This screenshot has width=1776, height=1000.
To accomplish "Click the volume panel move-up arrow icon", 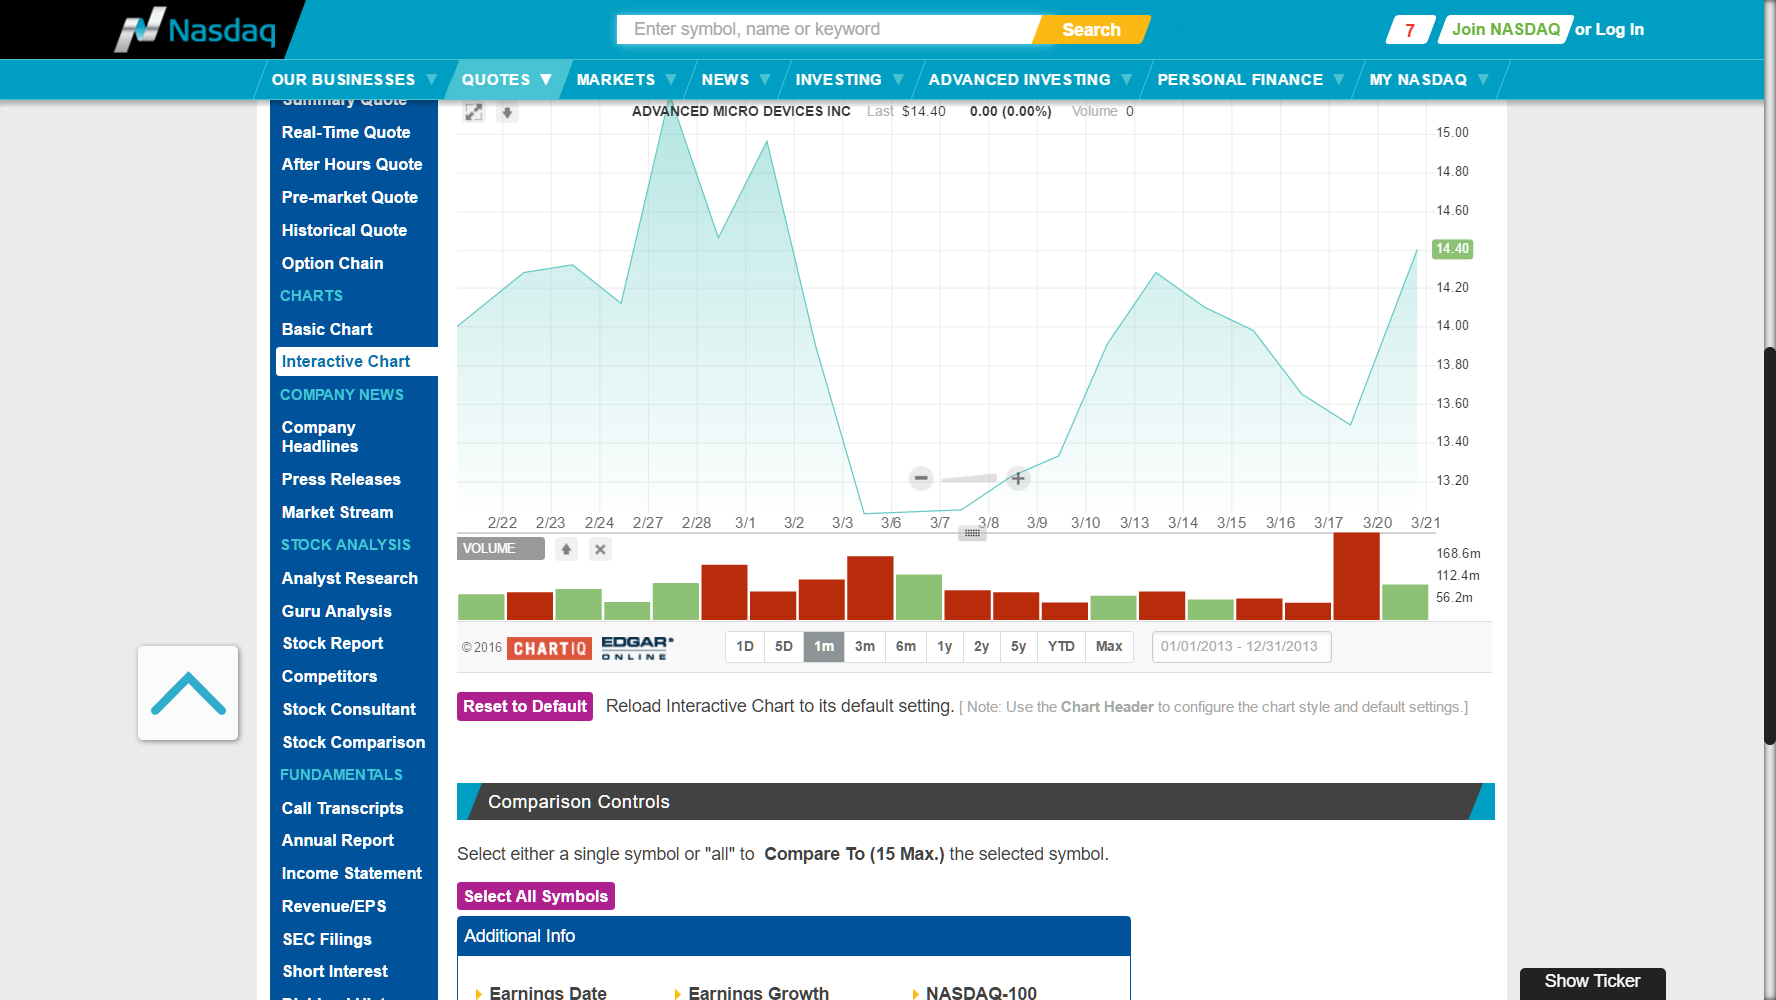I will pyautogui.click(x=566, y=549).
